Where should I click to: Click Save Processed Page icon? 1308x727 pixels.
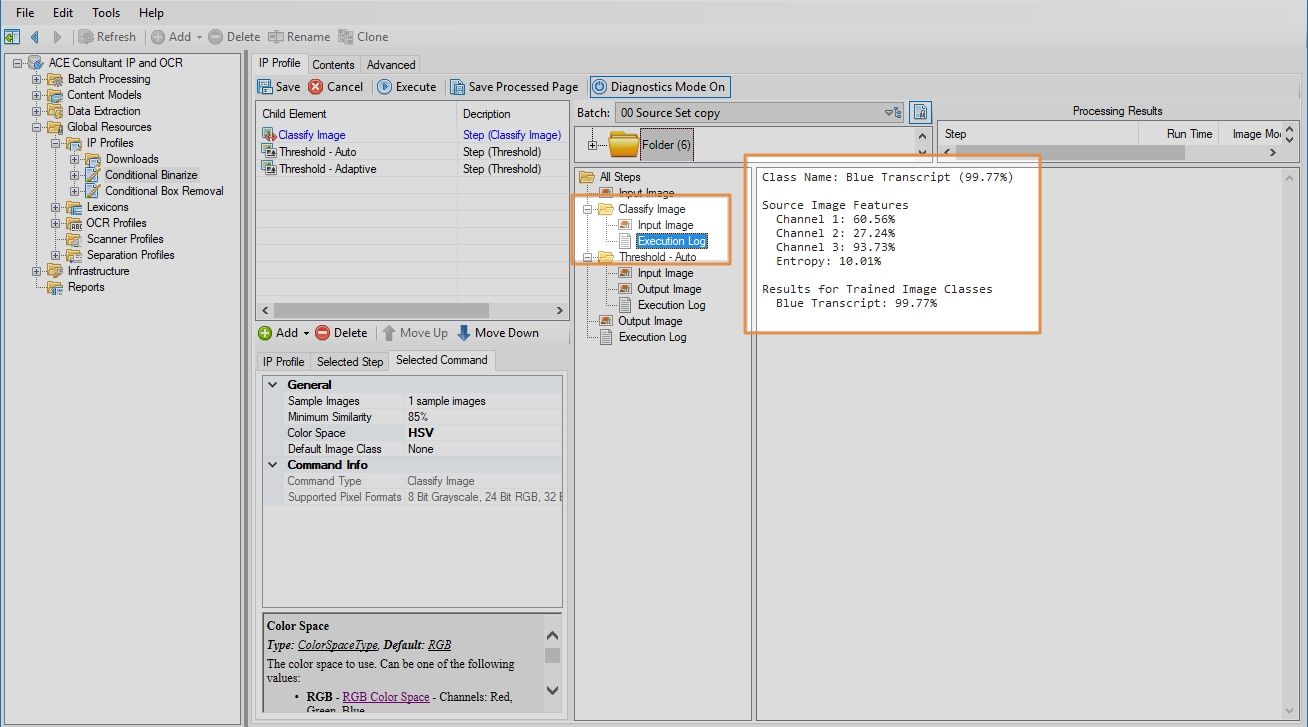(457, 87)
